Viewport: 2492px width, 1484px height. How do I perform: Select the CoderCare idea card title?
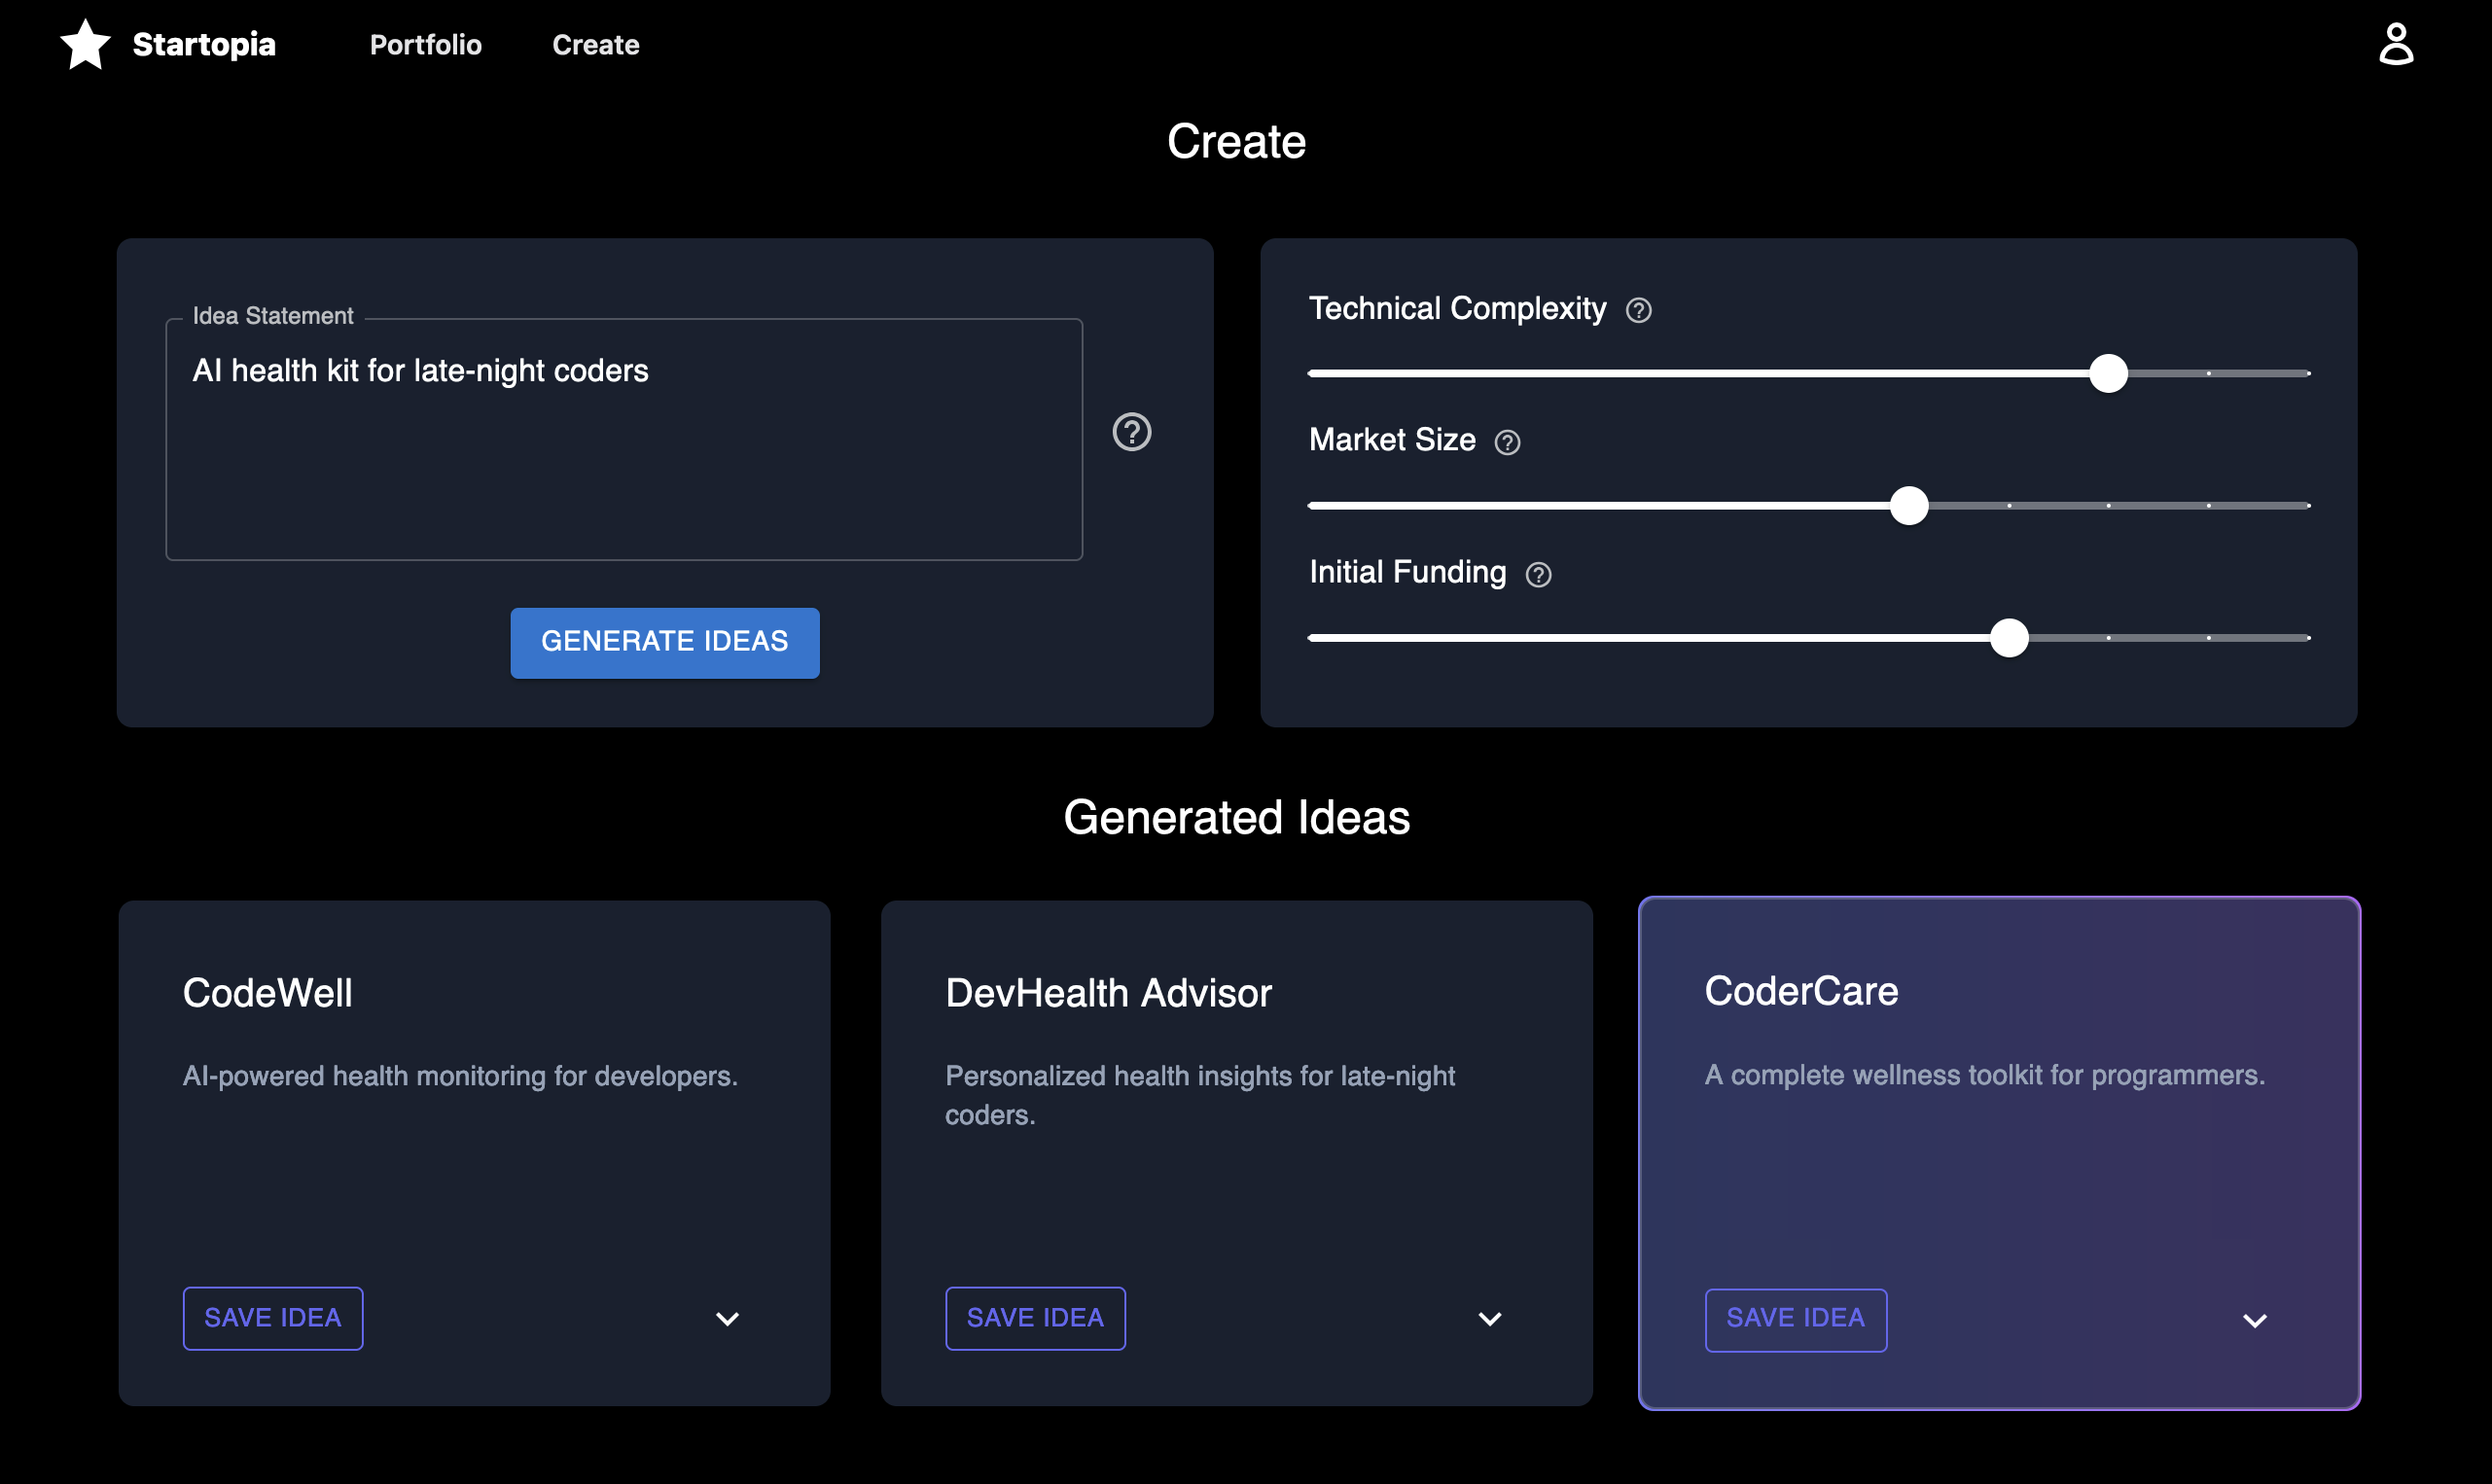coord(1800,991)
